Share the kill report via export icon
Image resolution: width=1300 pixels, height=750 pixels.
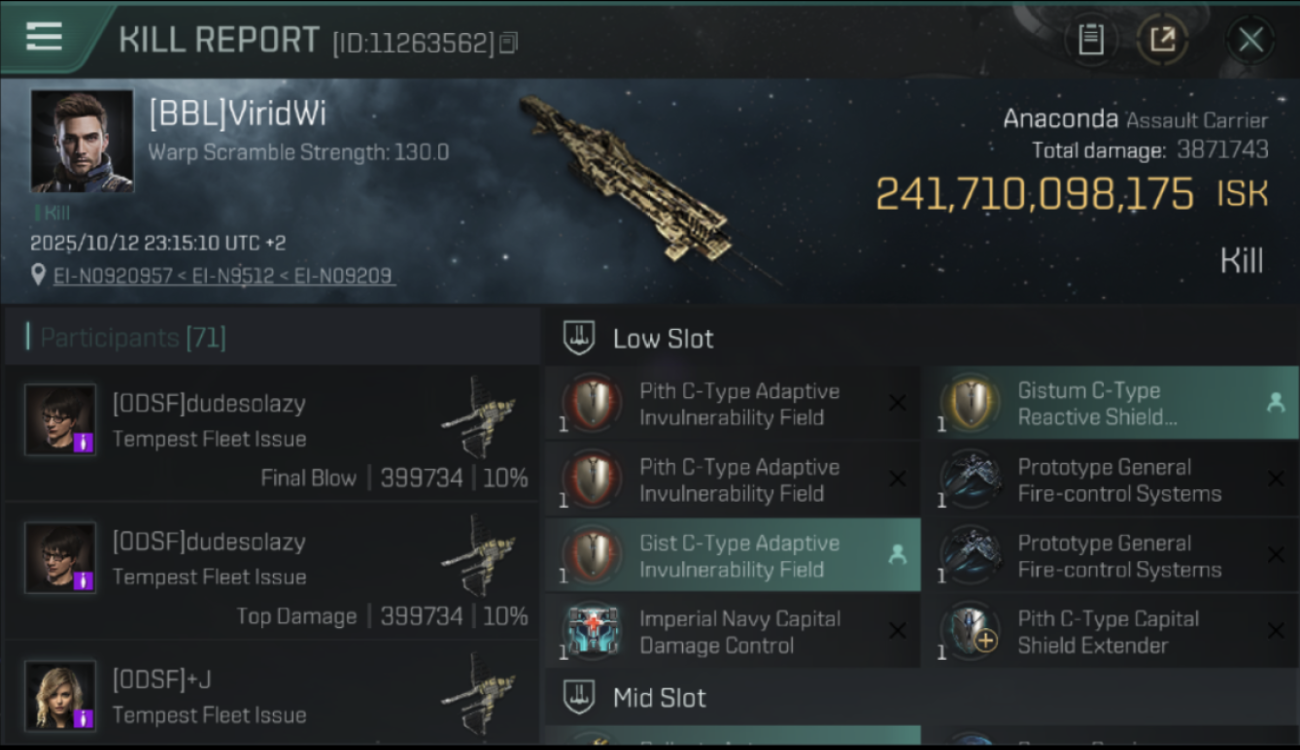tap(1162, 40)
